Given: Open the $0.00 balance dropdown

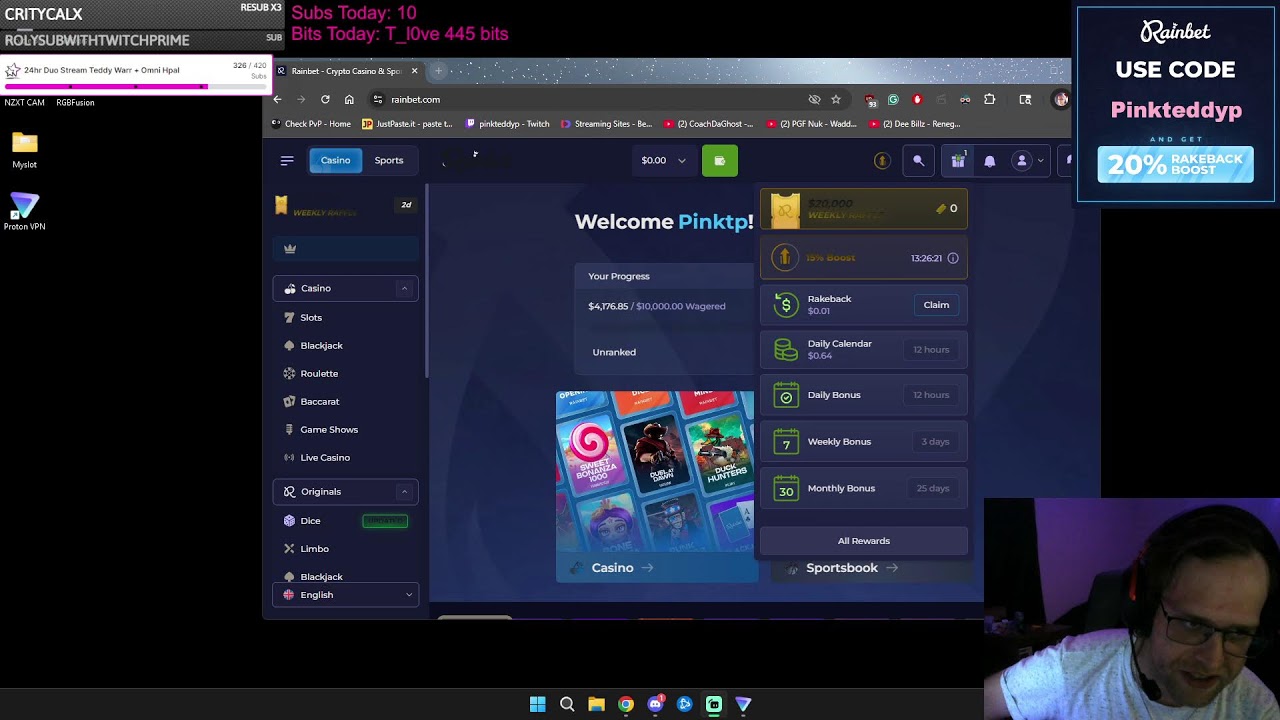Looking at the screenshot, I should (x=665, y=160).
